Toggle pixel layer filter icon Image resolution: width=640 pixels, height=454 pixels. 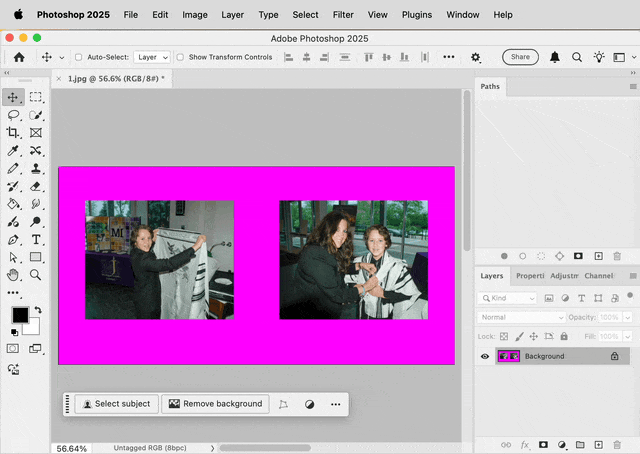(549, 298)
